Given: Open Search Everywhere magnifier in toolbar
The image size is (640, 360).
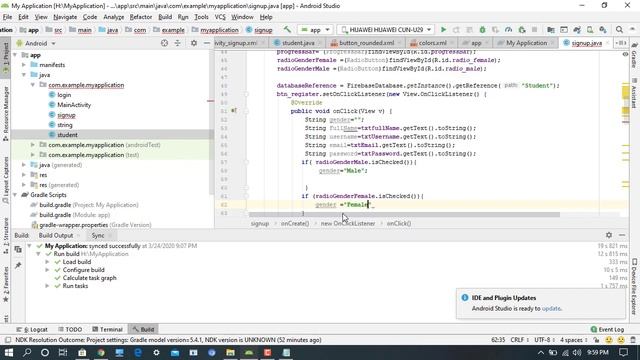Looking at the screenshot, I should click(x=619, y=30).
